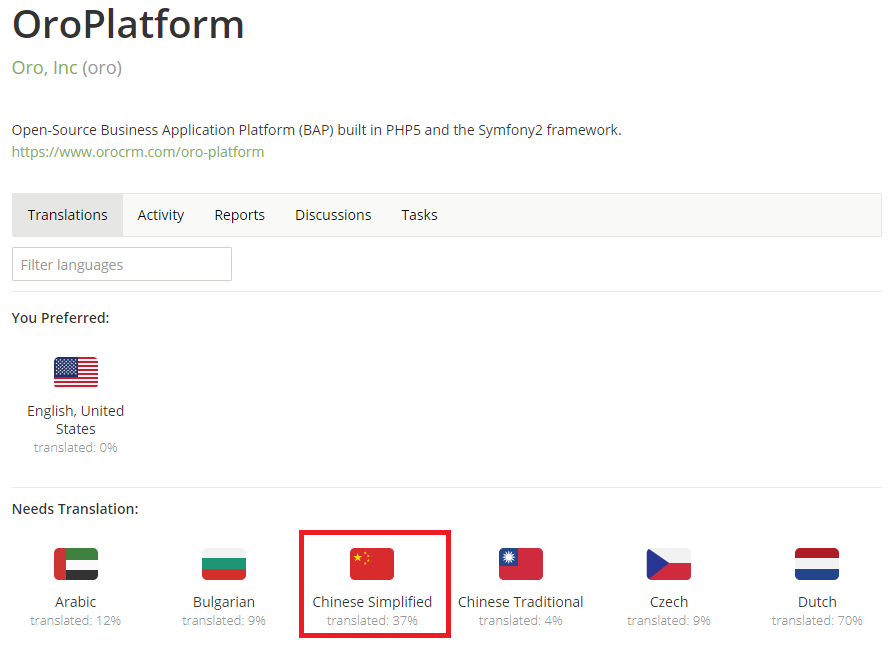Image resolution: width=892 pixels, height=657 pixels.
Task: Open the Bulgarian flag icon
Action: (x=224, y=564)
